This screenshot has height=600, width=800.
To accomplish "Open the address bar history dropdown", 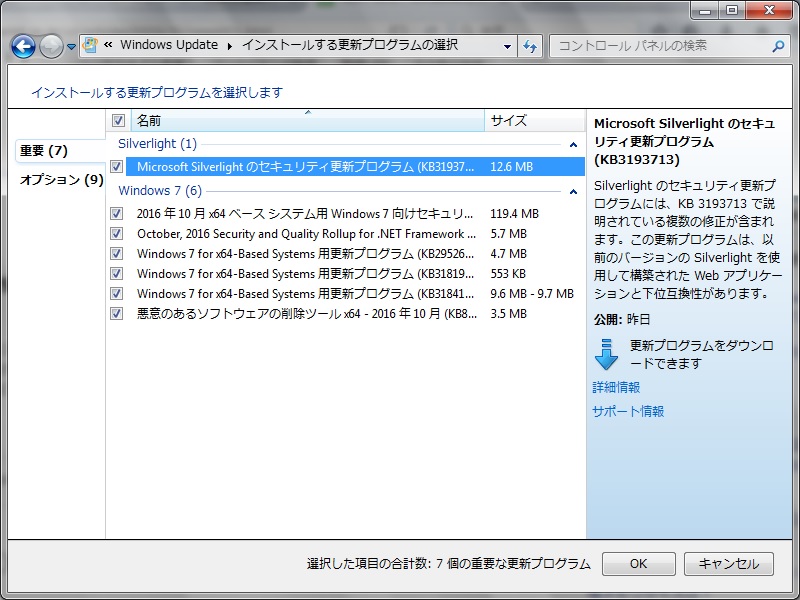I will (507, 46).
